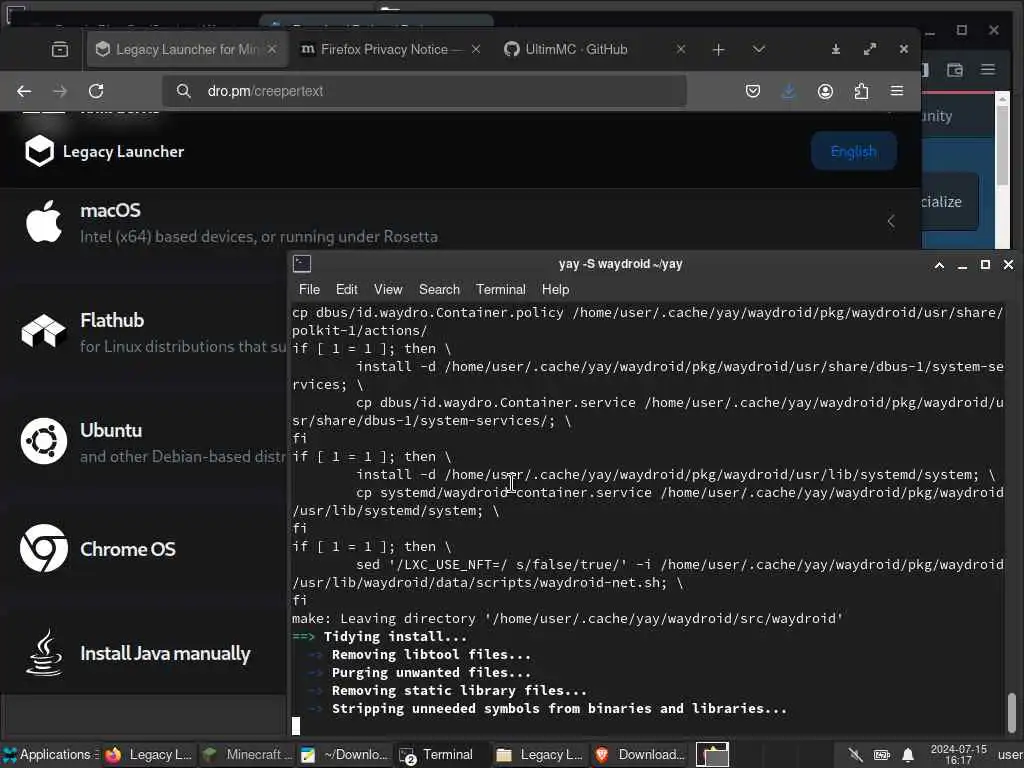The height and width of the screenshot is (768, 1024).
Task: Click the Firefox window expand arrows icon
Action: coord(870,50)
